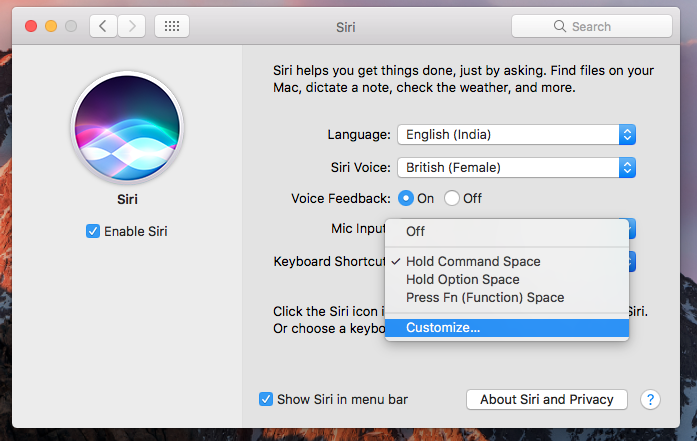
Task: Click the Language dropdown arrows
Action: pos(627,135)
